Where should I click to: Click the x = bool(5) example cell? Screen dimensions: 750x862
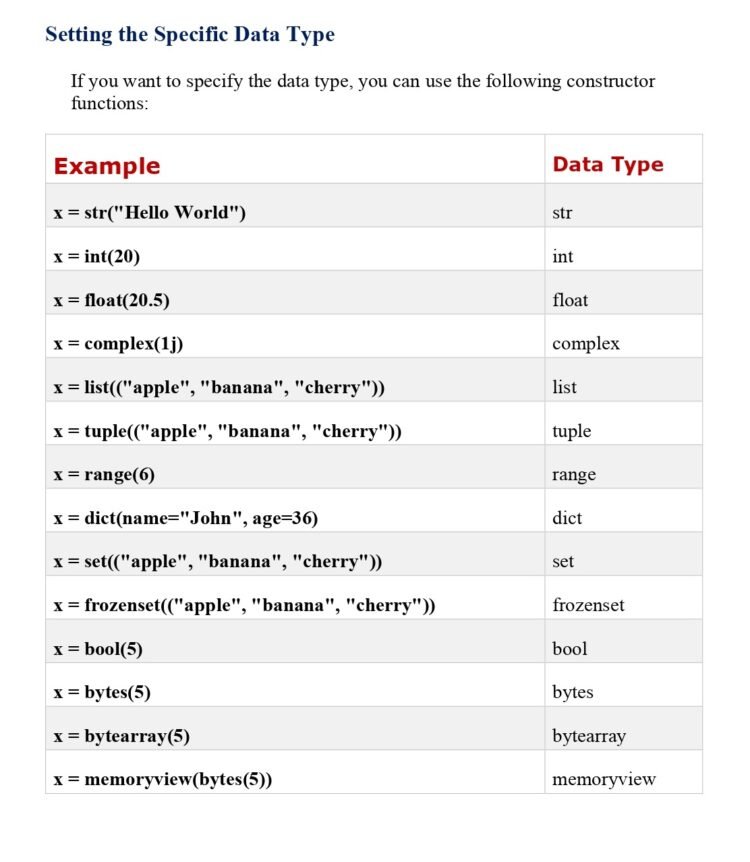pos(98,649)
